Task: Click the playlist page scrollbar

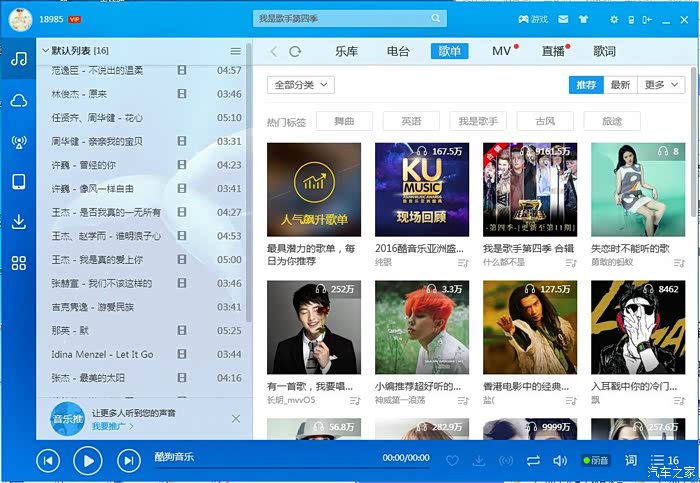Action: tap(693, 143)
